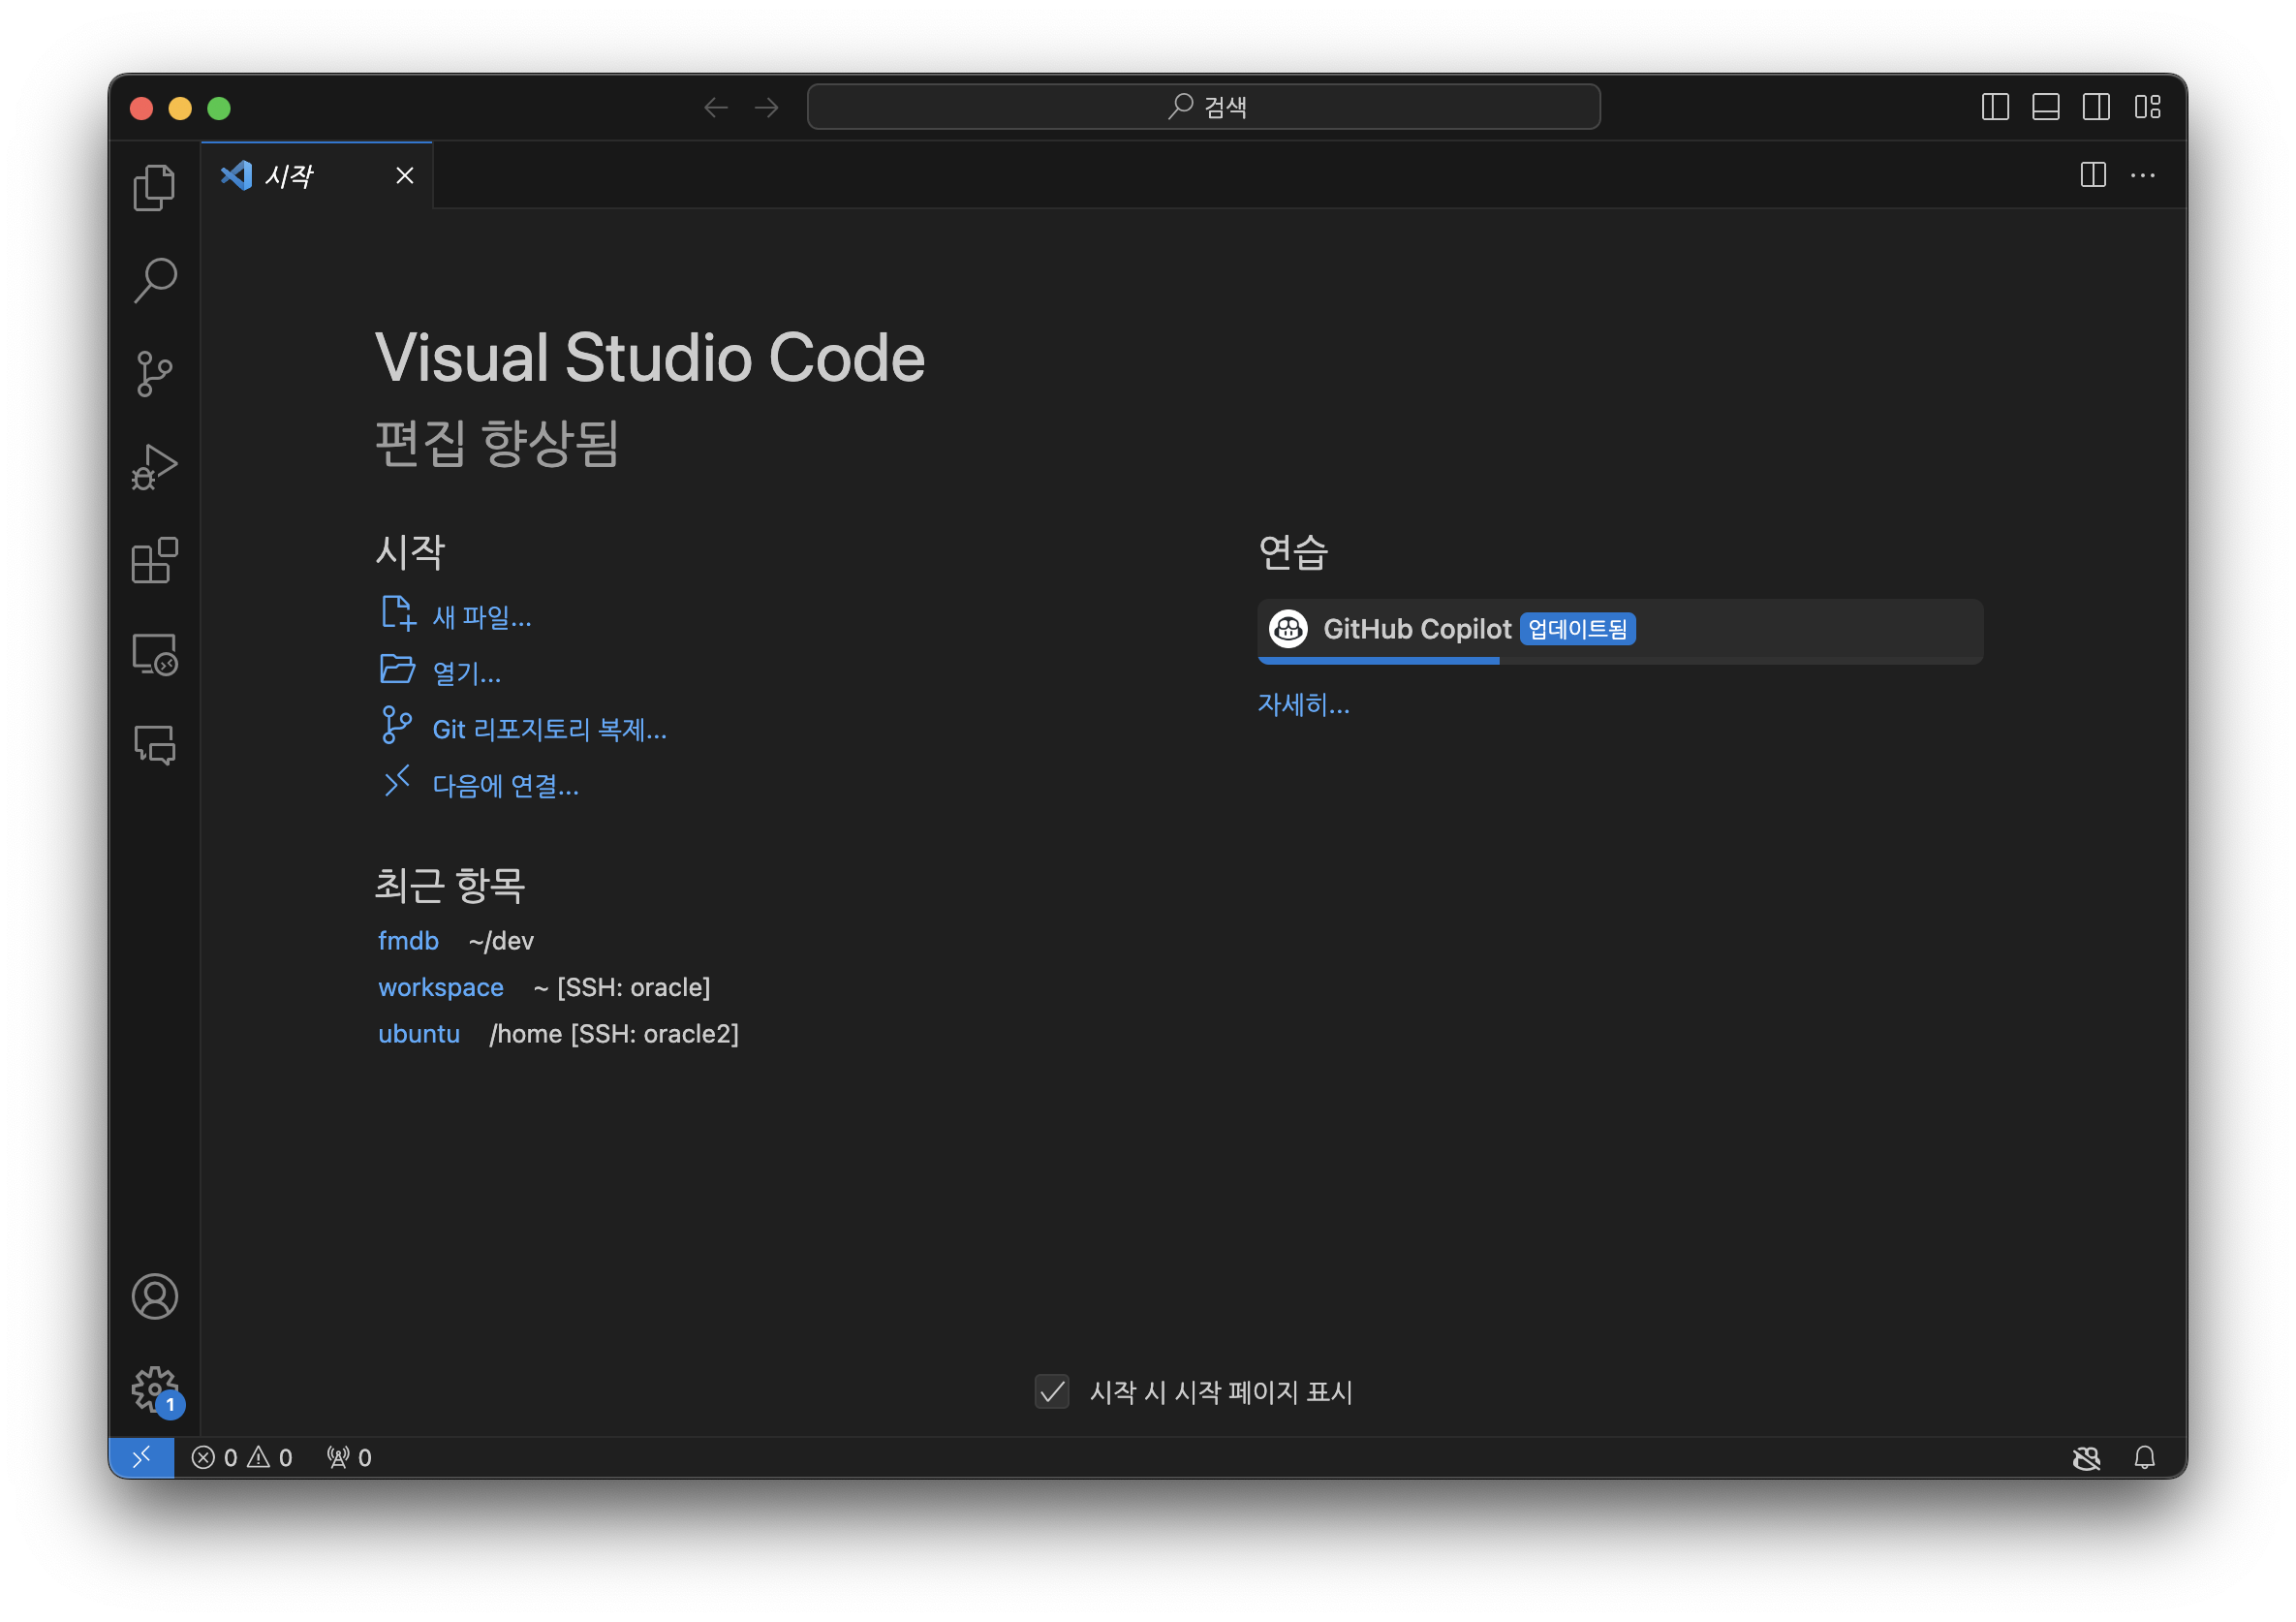The width and height of the screenshot is (2296, 1622).
Task: Open the Manage gear menu
Action: pyautogui.click(x=154, y=1388)
